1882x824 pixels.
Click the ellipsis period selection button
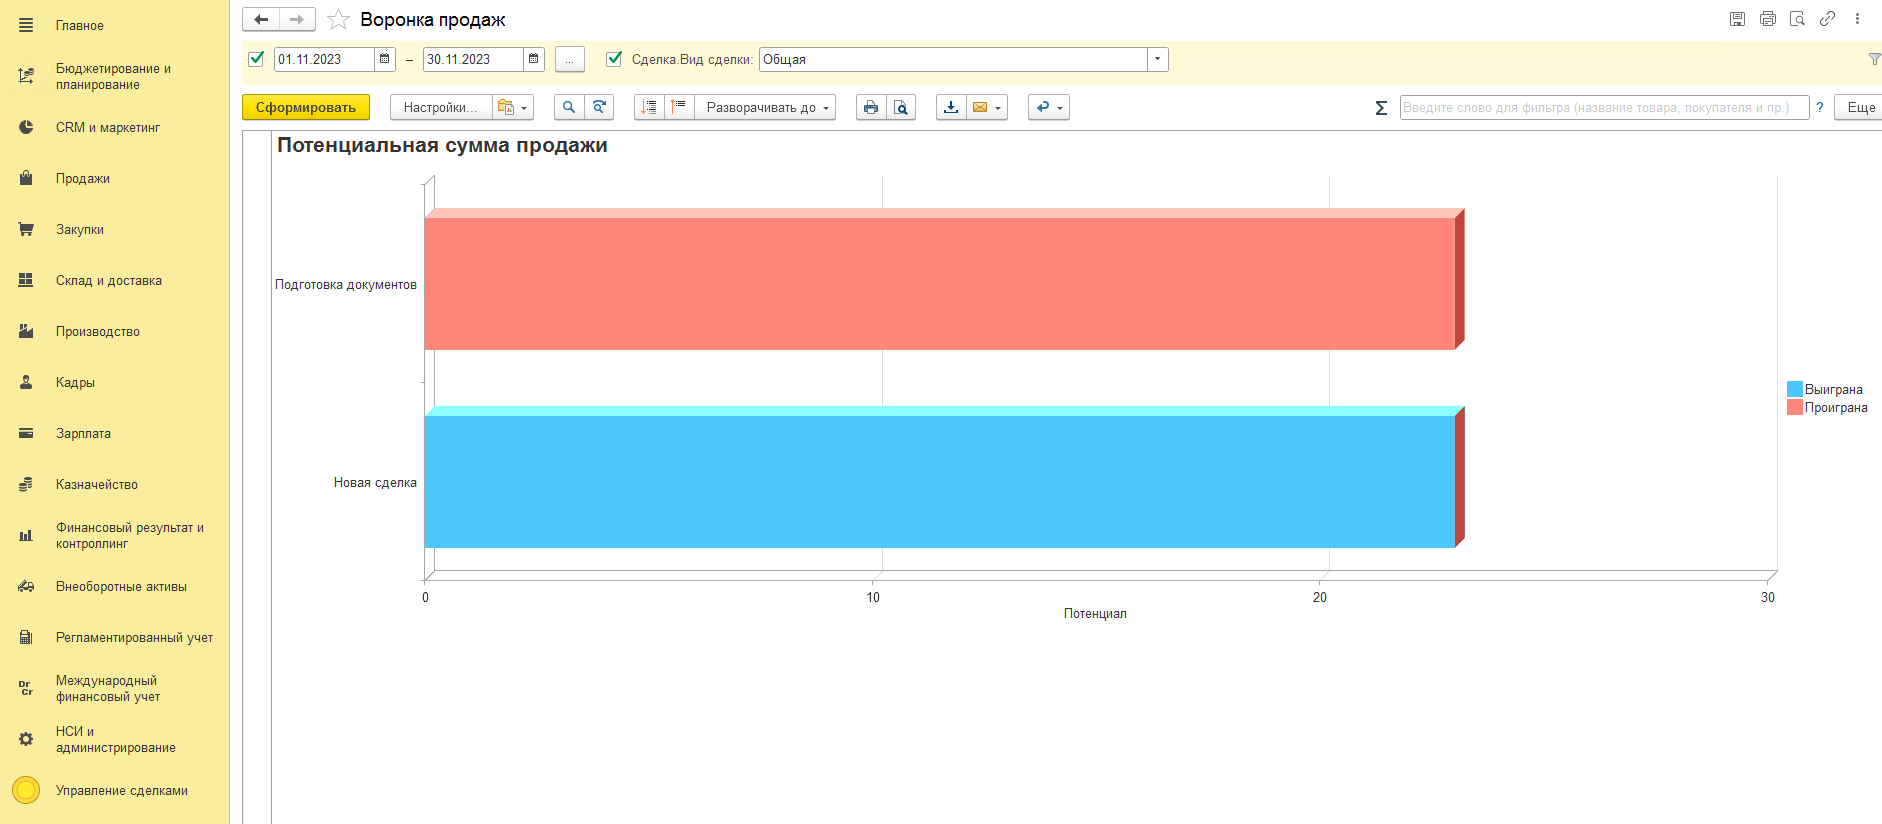coord(570,59)
